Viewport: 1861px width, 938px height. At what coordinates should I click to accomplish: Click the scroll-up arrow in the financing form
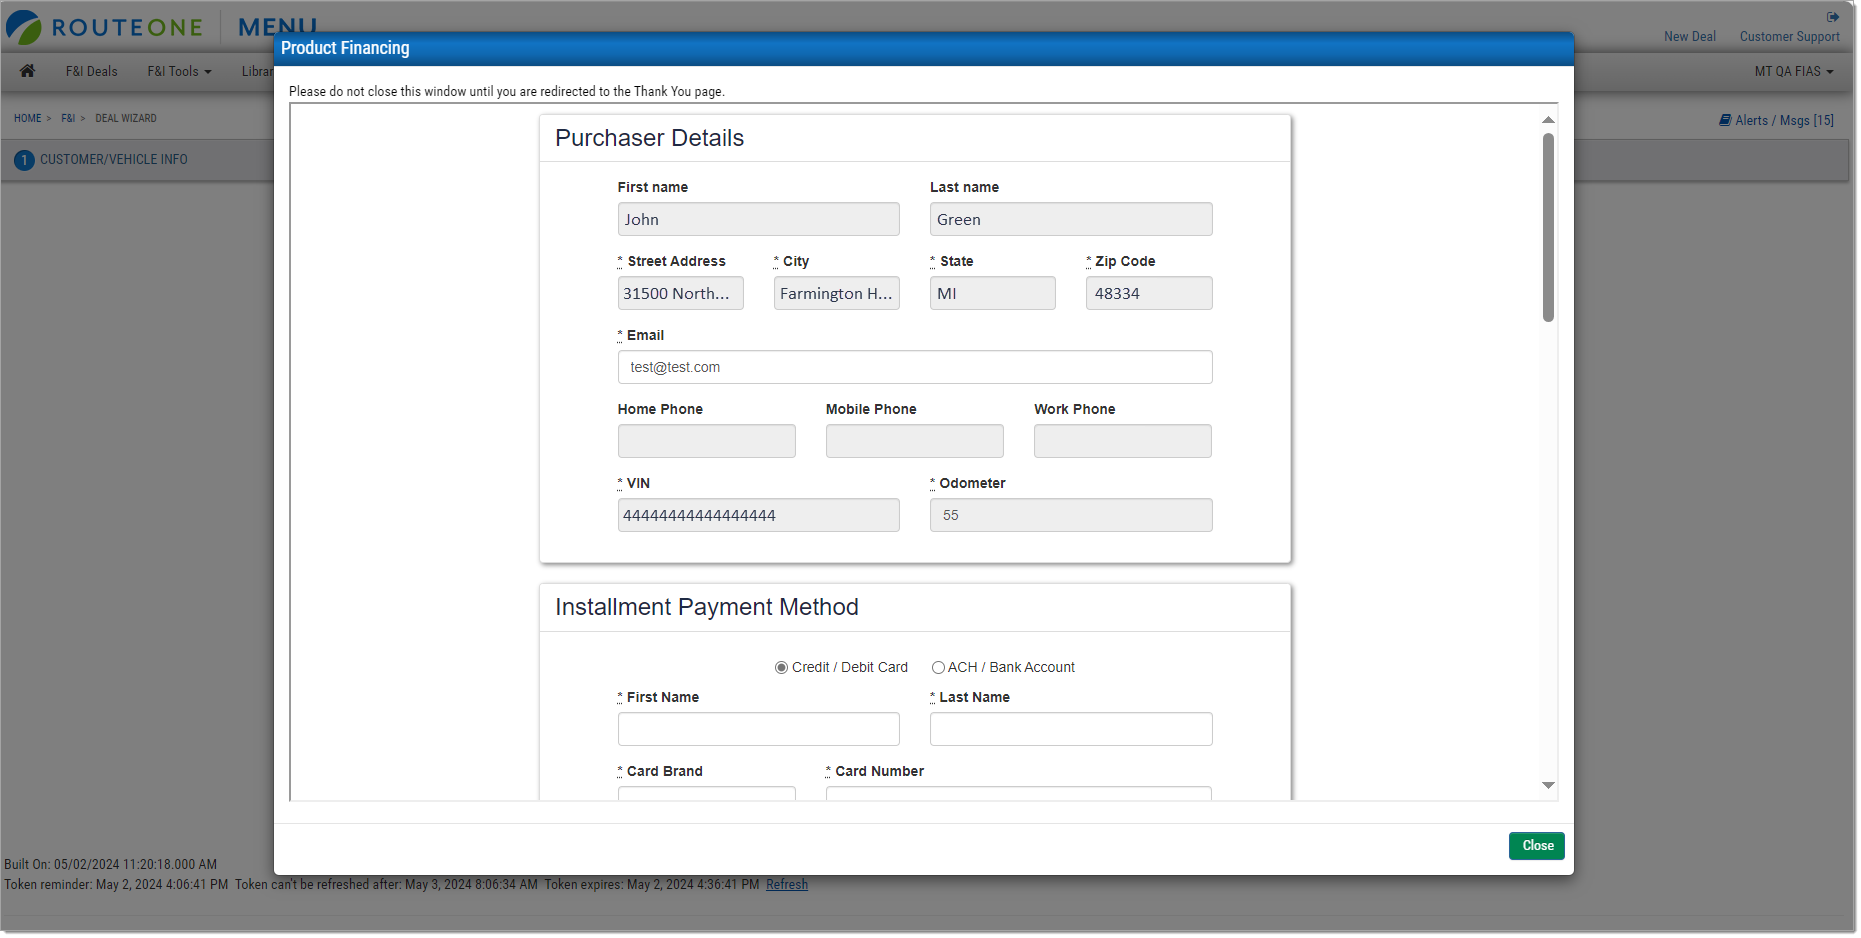point(1548,120)
